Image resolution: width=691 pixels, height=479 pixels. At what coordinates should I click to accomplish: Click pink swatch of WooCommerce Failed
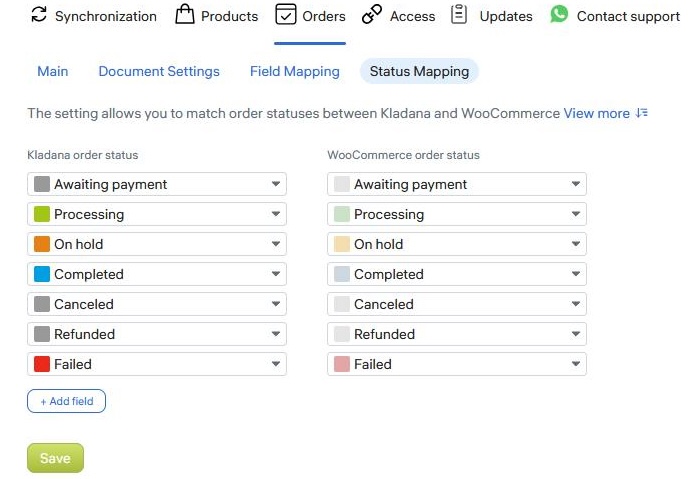click(342, 364)
